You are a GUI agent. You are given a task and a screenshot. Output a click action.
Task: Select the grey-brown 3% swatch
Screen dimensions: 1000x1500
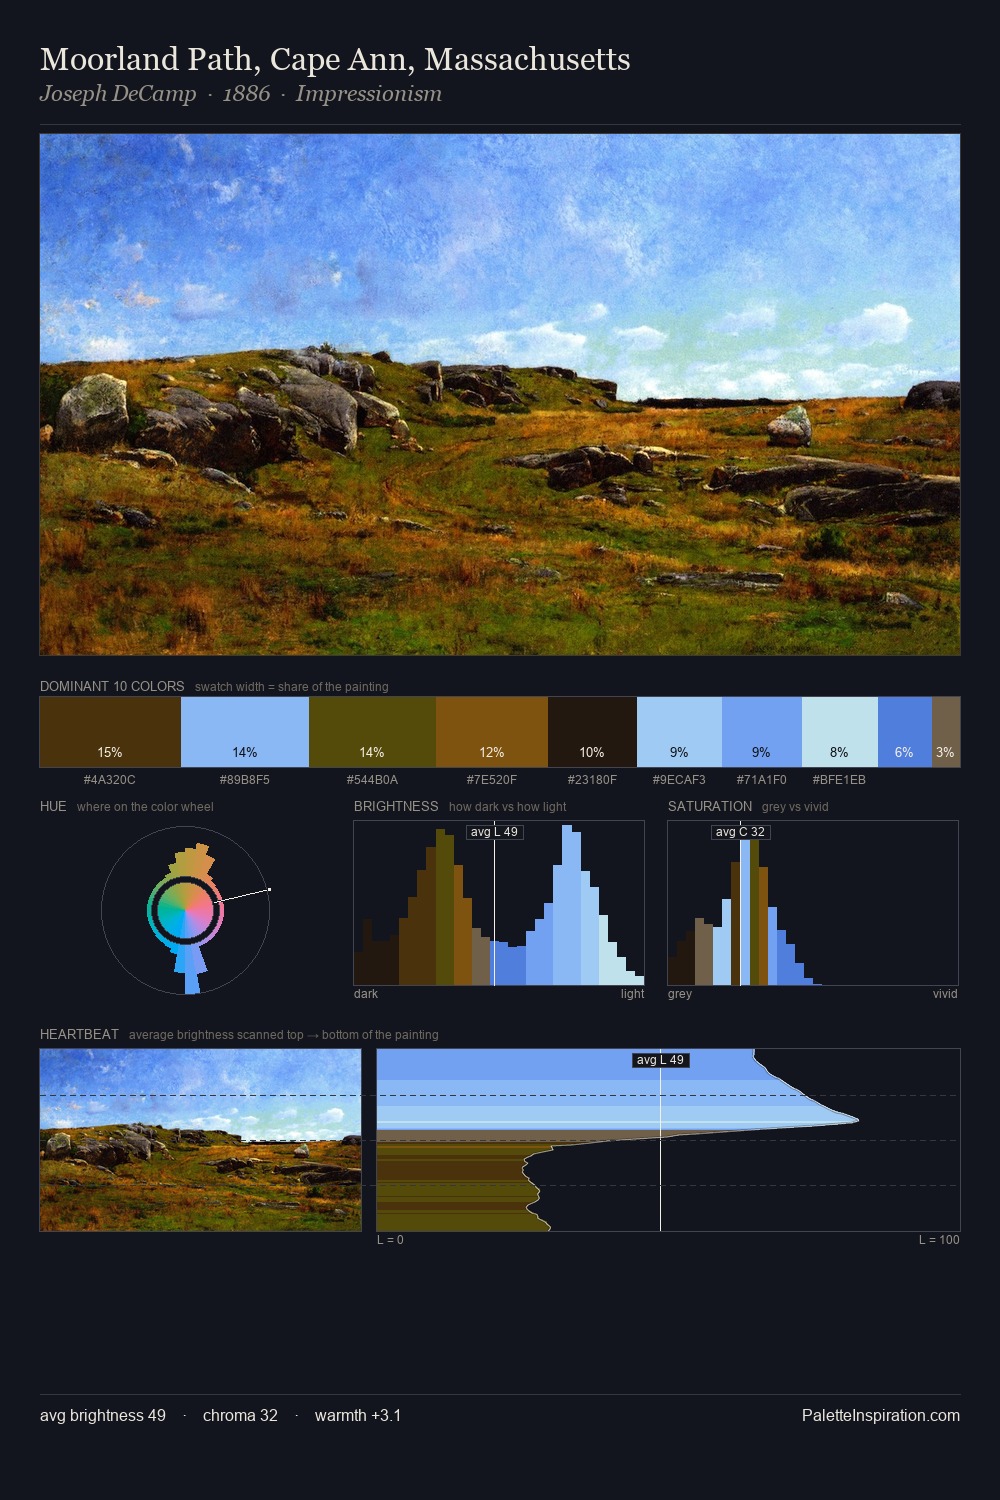[946, 732]
